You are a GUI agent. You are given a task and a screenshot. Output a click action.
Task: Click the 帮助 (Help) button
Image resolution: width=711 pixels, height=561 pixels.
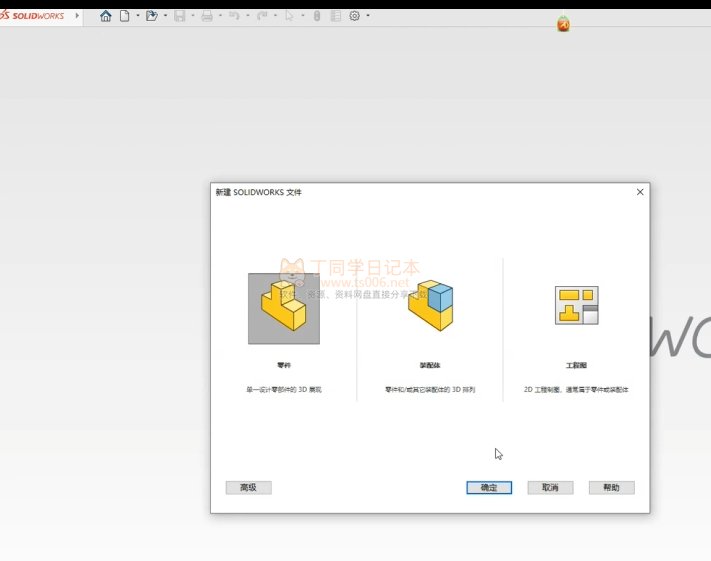[611, 488]
